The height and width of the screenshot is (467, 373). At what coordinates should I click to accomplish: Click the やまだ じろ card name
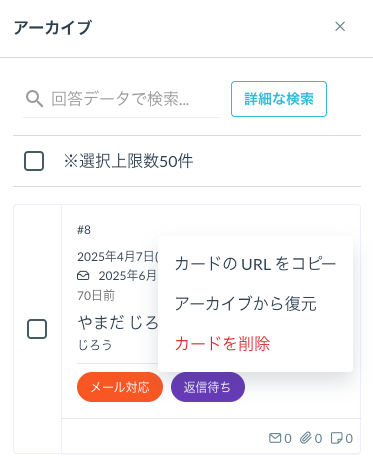point(118,323)
